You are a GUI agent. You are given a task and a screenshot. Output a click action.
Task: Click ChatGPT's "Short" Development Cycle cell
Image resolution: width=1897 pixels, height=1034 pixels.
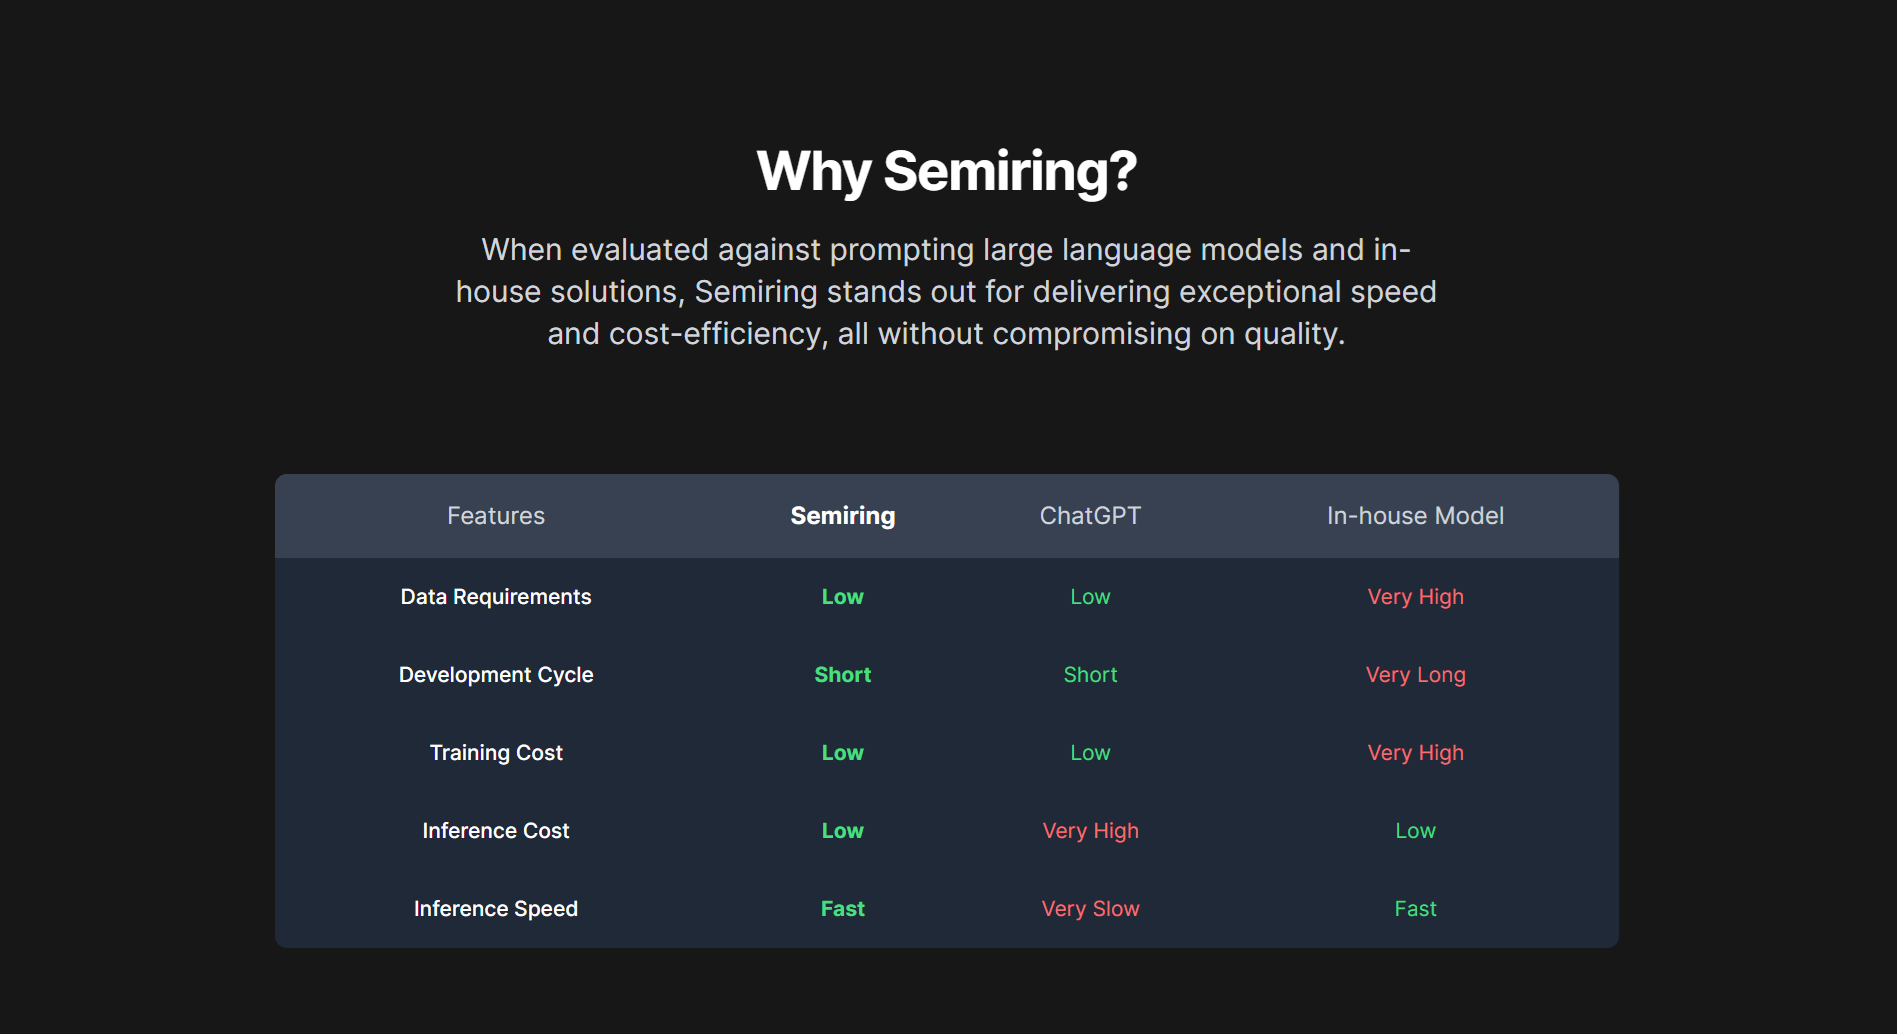coord(1090,675)
